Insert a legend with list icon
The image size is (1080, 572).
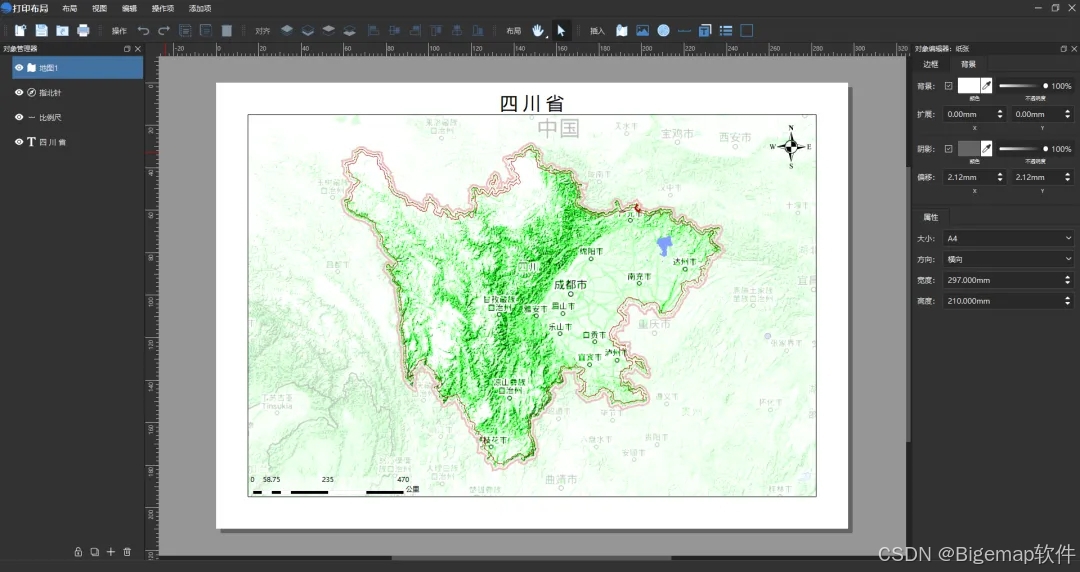click(x=726, y=30)
